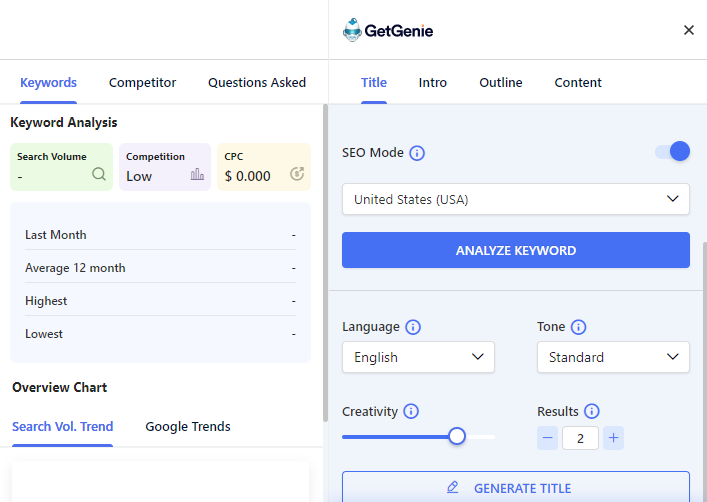
Task: Open the United States (USA) country dropdown
Action: coord(516,199)
